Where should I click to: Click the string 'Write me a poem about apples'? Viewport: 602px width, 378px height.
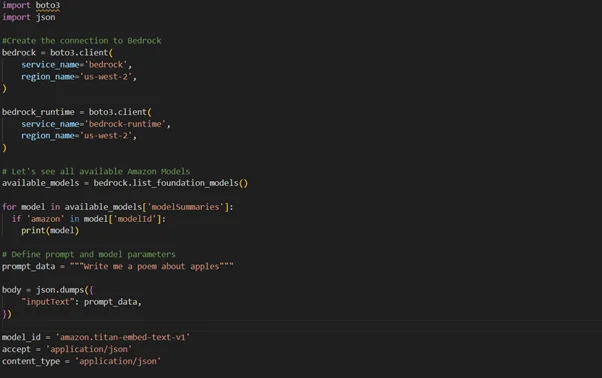click(152, 266)
